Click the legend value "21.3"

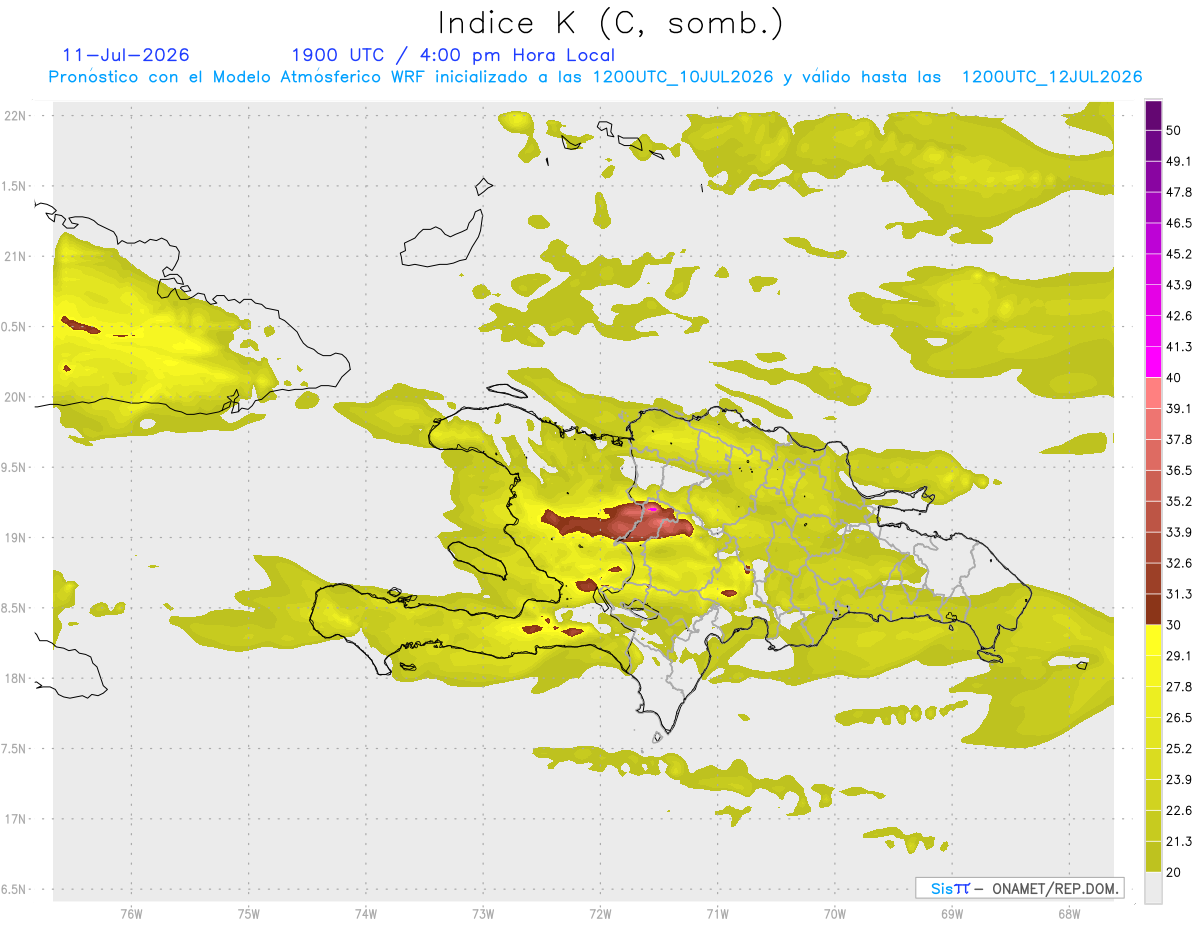[1180, 841]
